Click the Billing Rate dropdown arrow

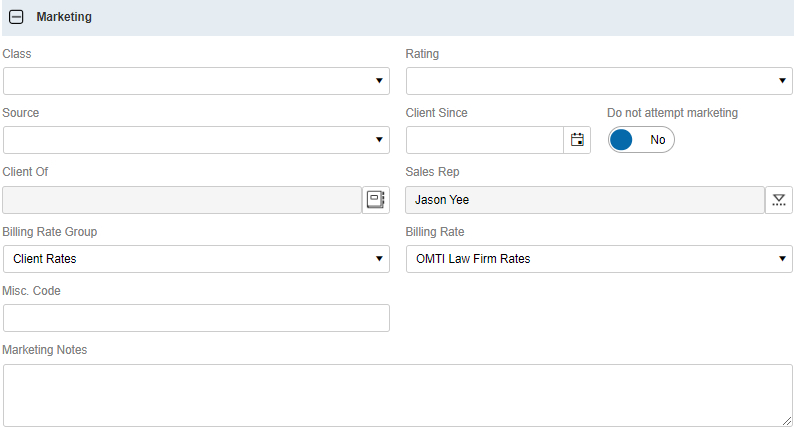click(x=781, y=259)
